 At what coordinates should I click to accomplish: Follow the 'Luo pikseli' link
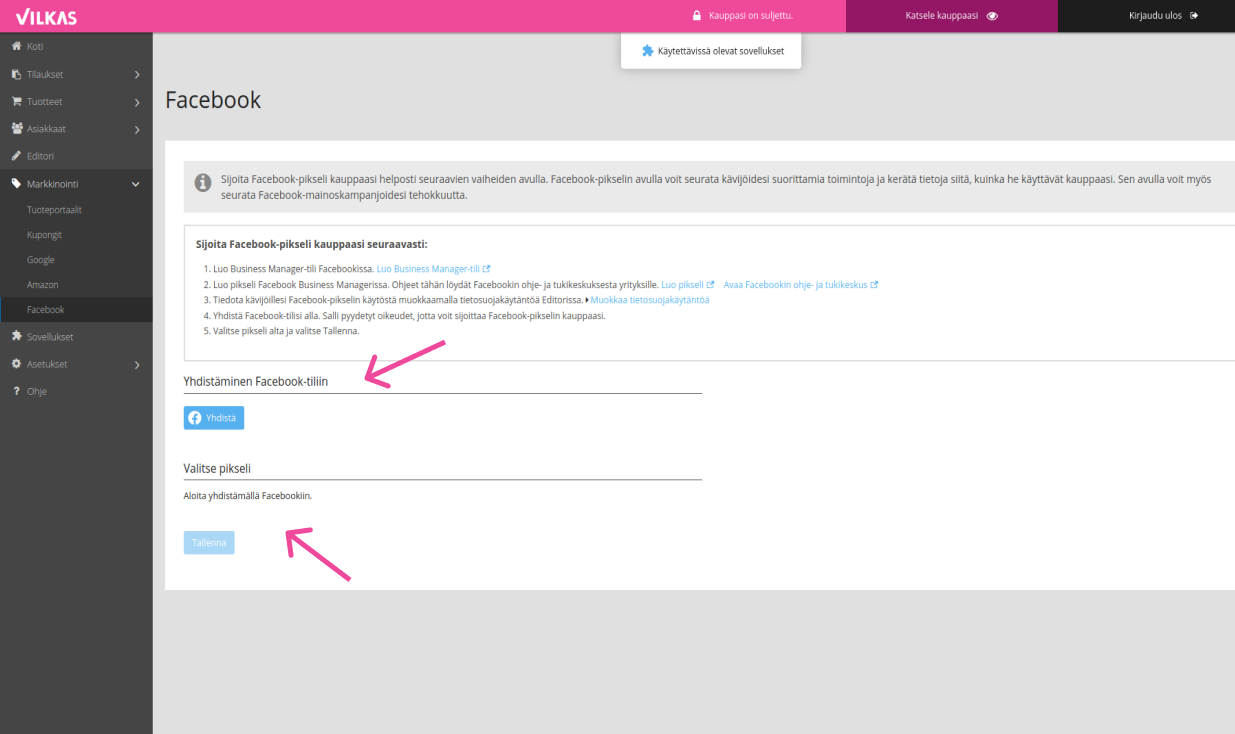688,284
